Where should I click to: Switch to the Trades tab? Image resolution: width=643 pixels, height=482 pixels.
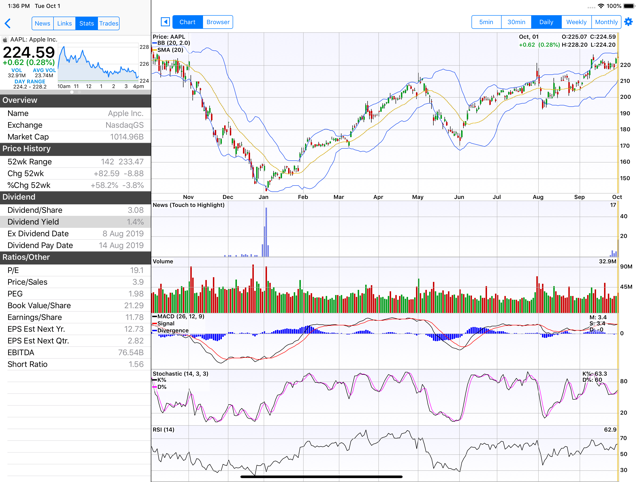tap(109, 23)
